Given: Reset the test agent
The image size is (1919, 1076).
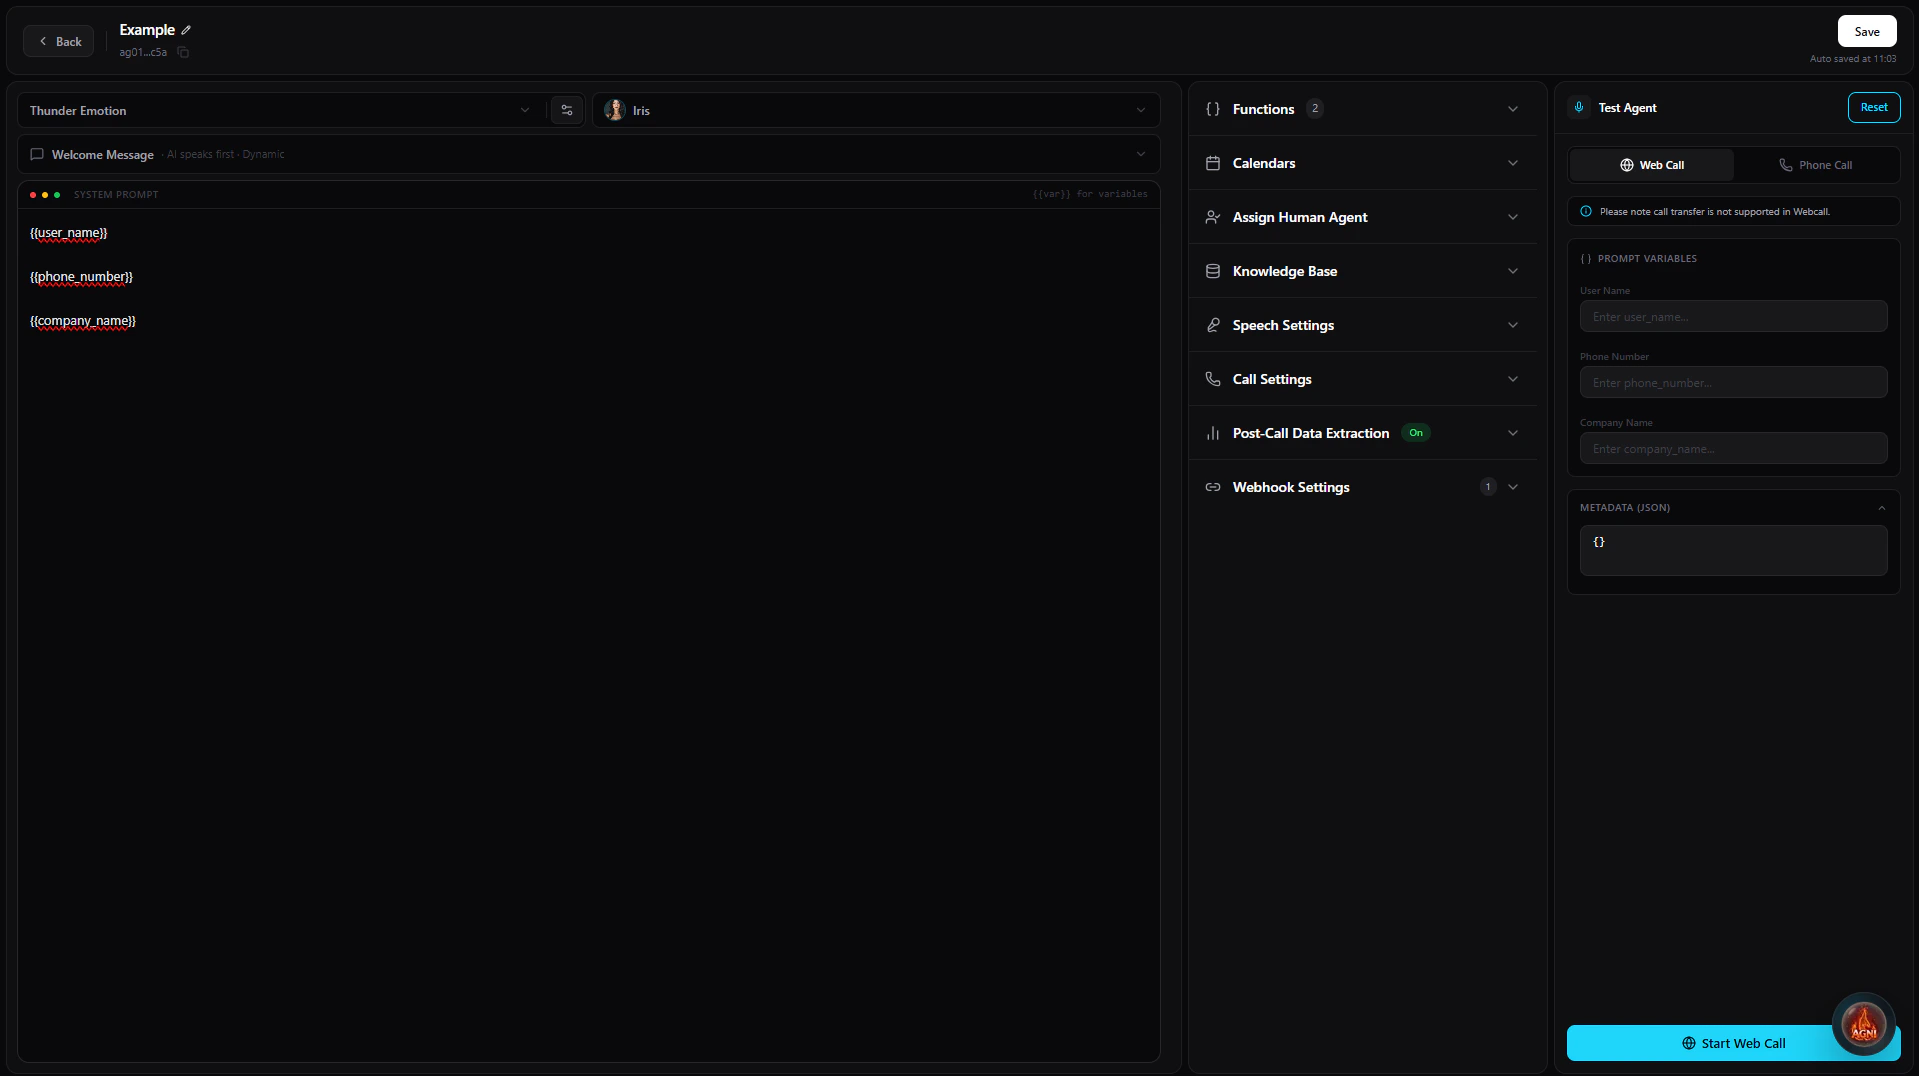Looking at the screenshot, I should [x=1874, y=107].
